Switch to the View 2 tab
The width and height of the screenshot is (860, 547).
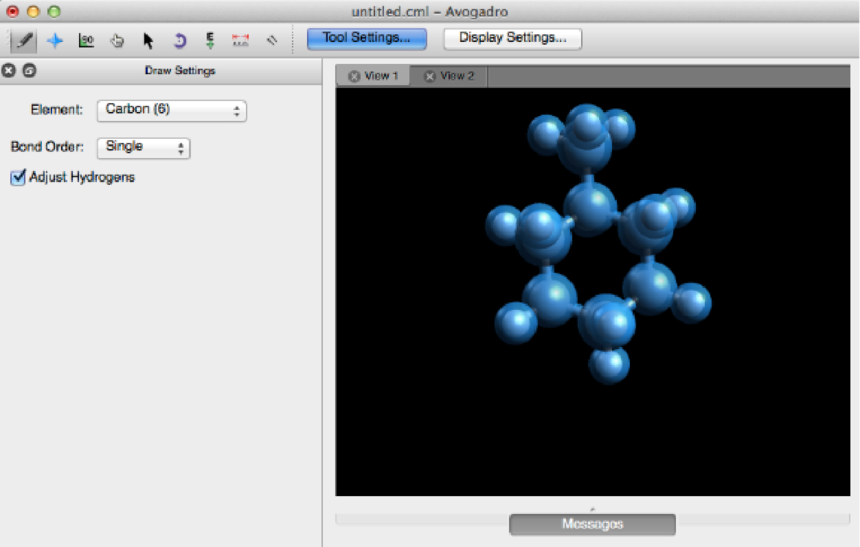tap(457, 76)
